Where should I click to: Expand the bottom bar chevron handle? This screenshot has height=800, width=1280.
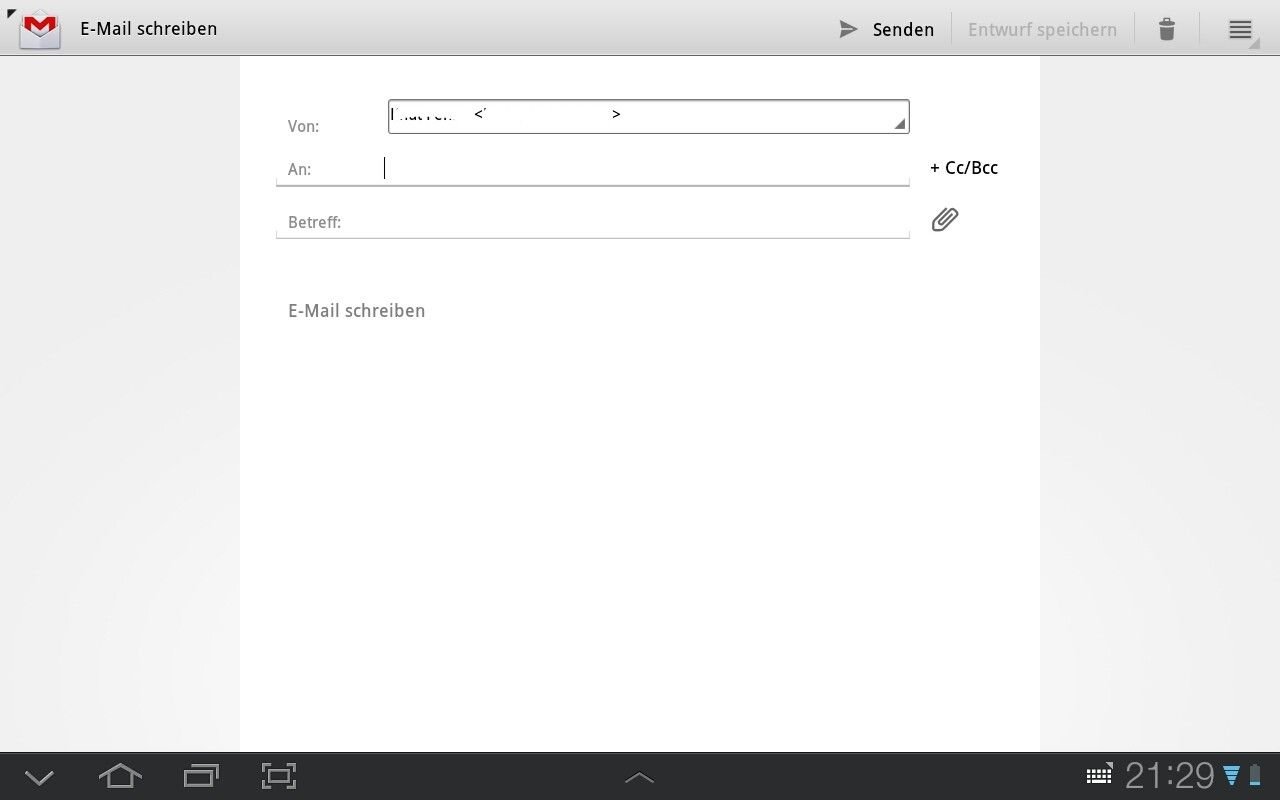coord(639,777)
